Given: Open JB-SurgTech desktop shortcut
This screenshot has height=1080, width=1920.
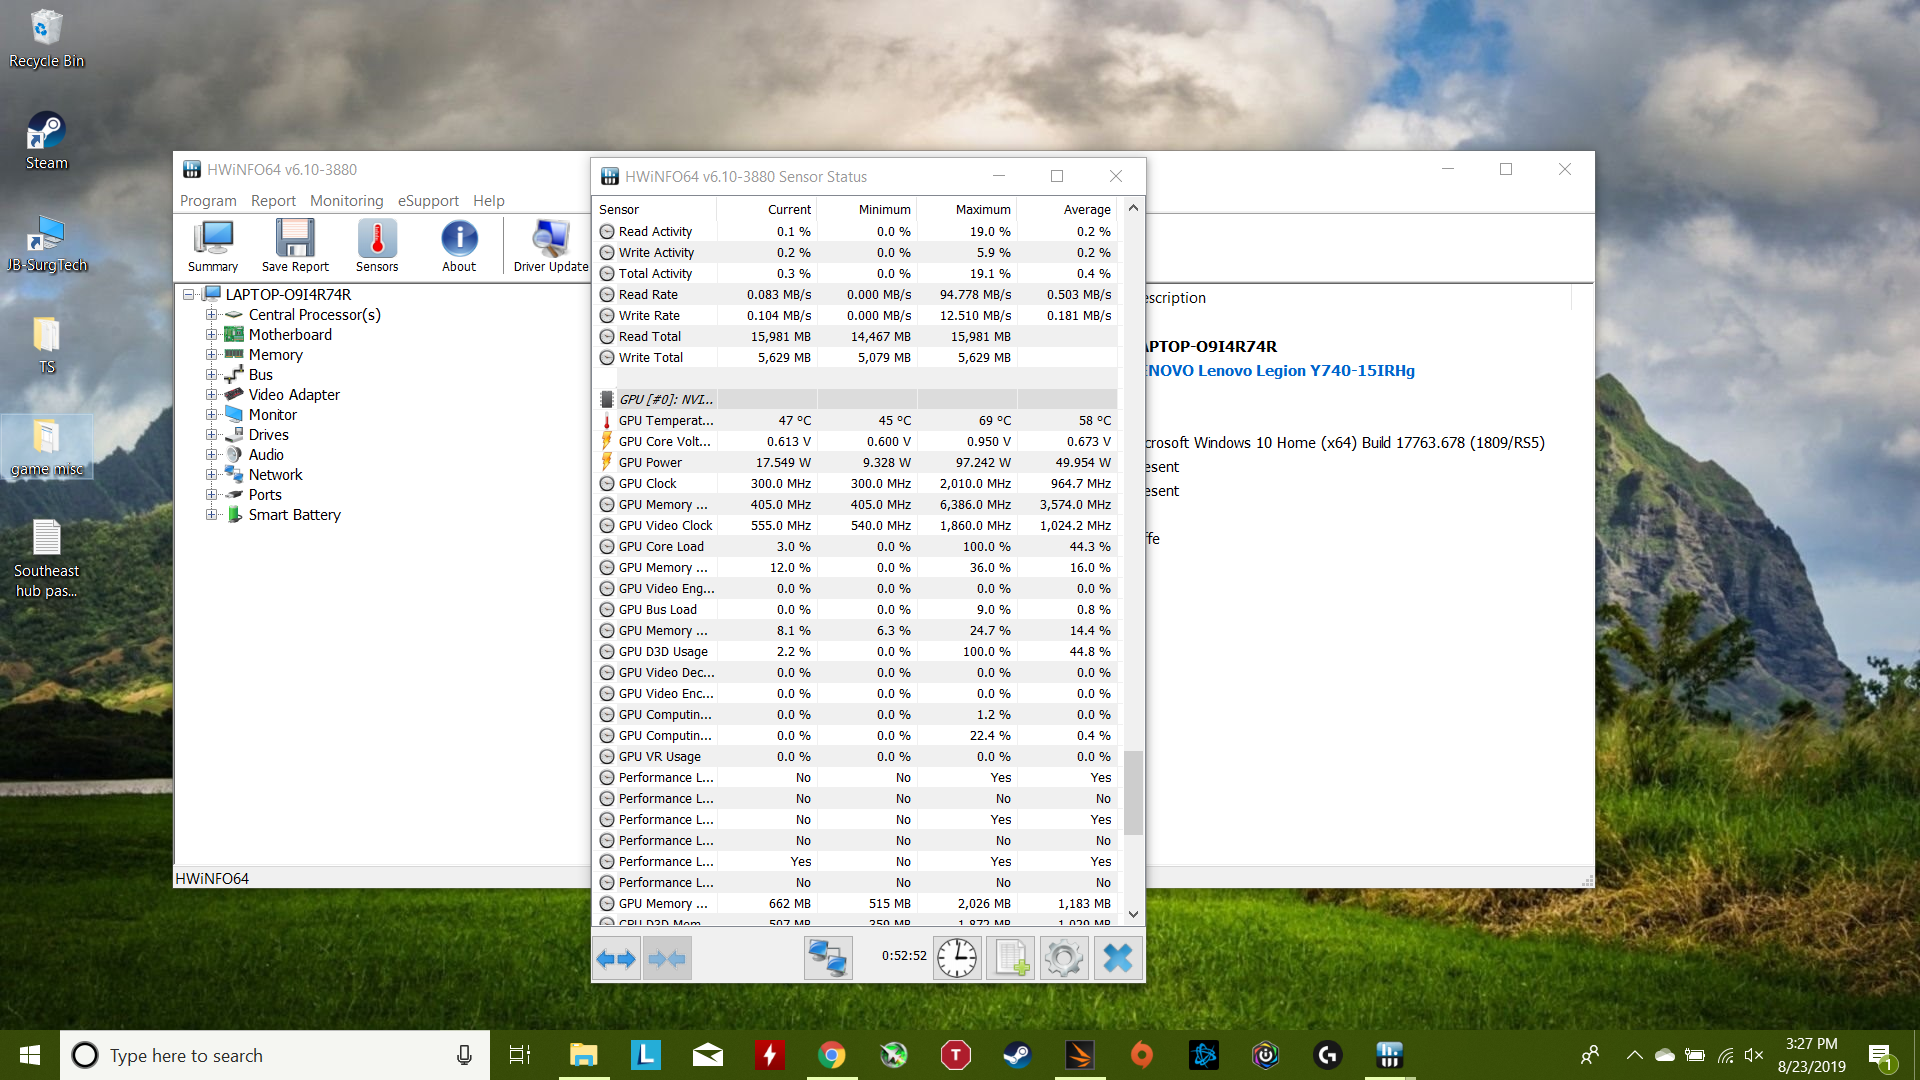Looking at the screenshot, I should click(x=46, y=244).
